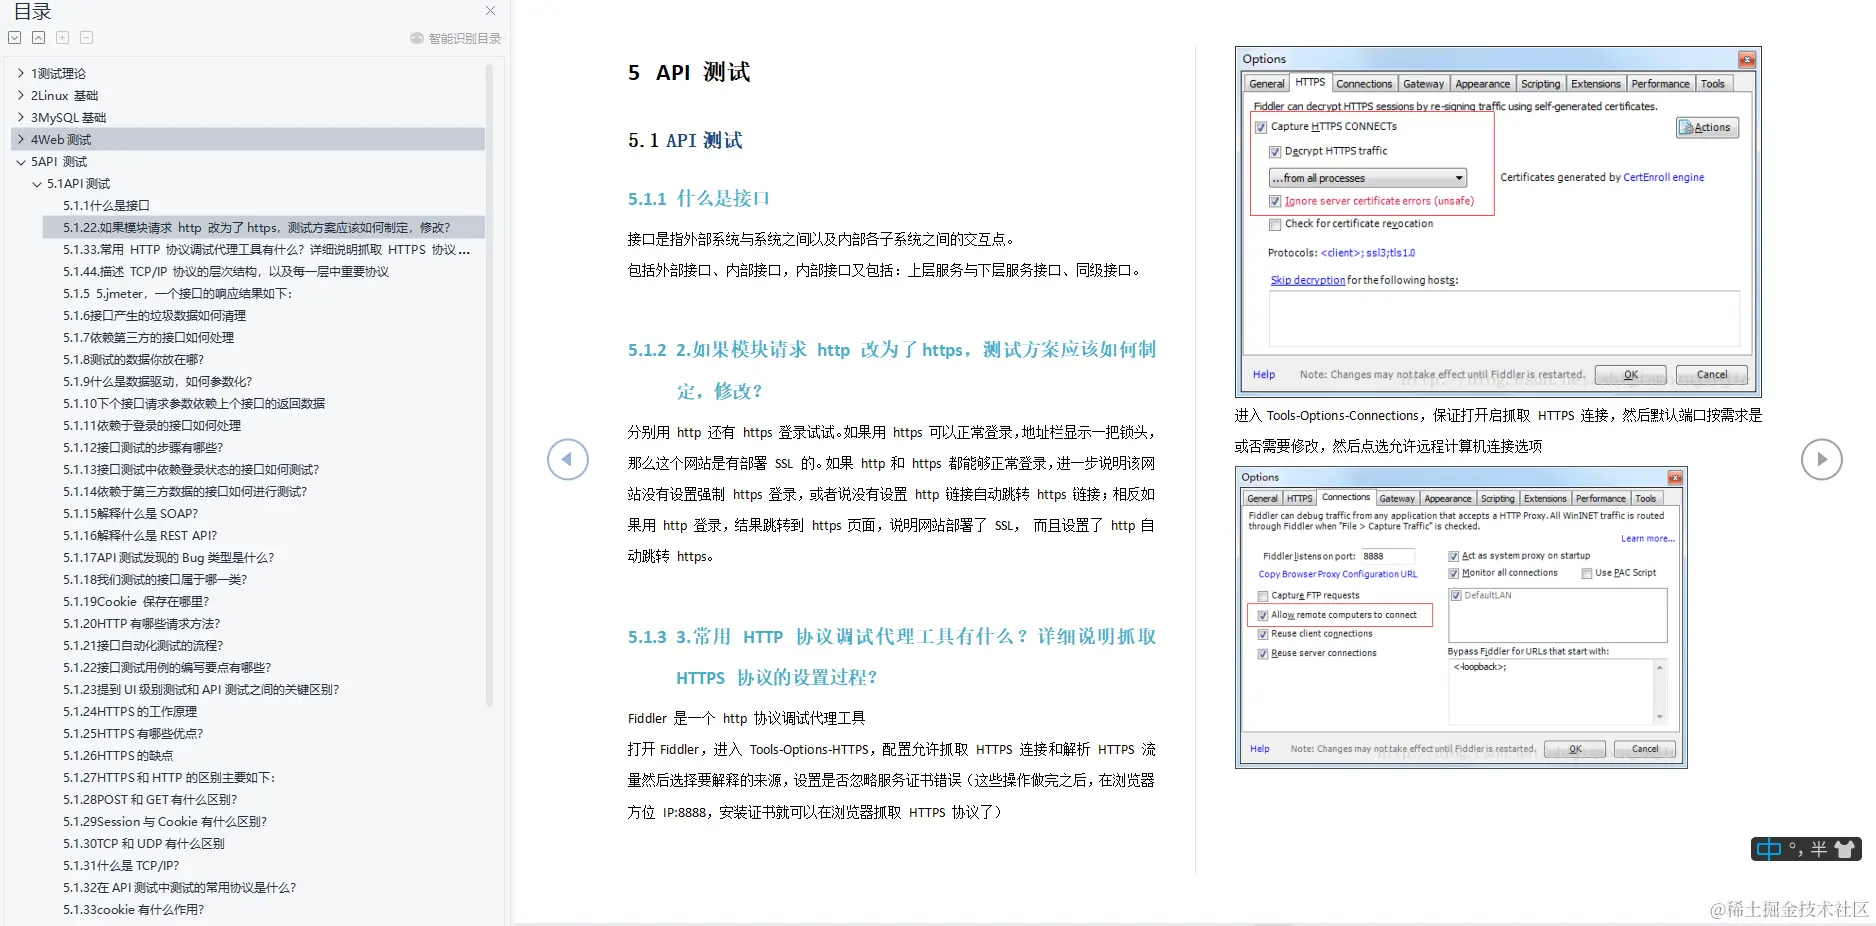Open the "...from all processes" dropdown
Image resolution: width=1876 pixels, height=926 pixels.
(1367, 178)
